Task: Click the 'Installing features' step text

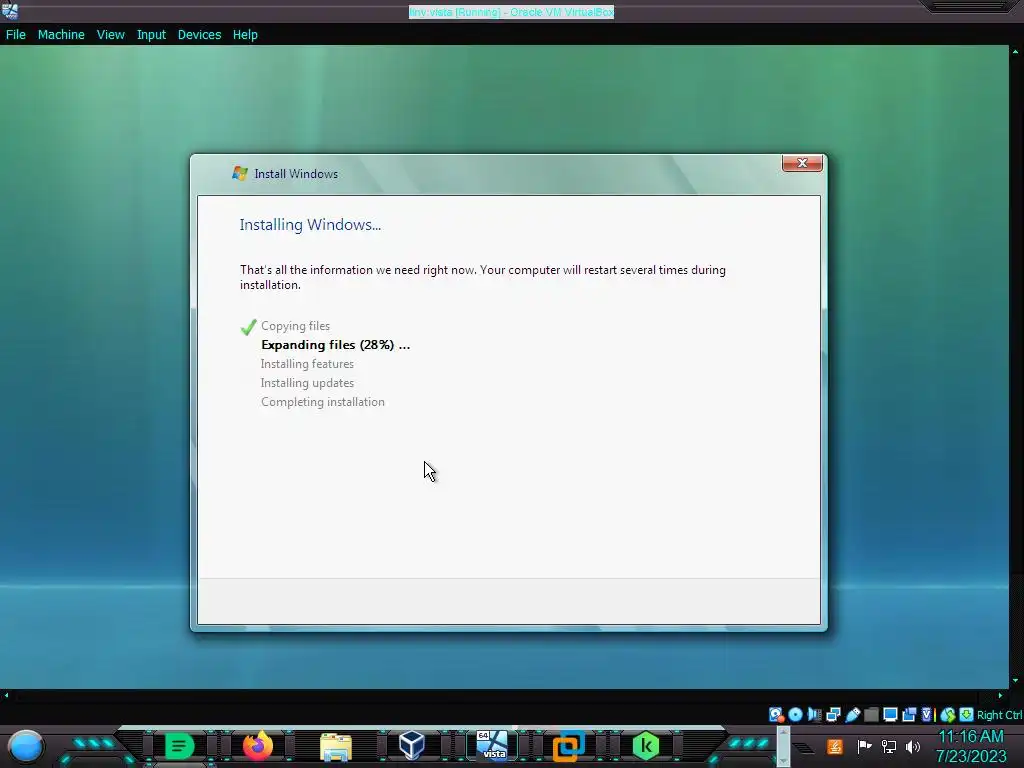Action: tap(307, 364)
